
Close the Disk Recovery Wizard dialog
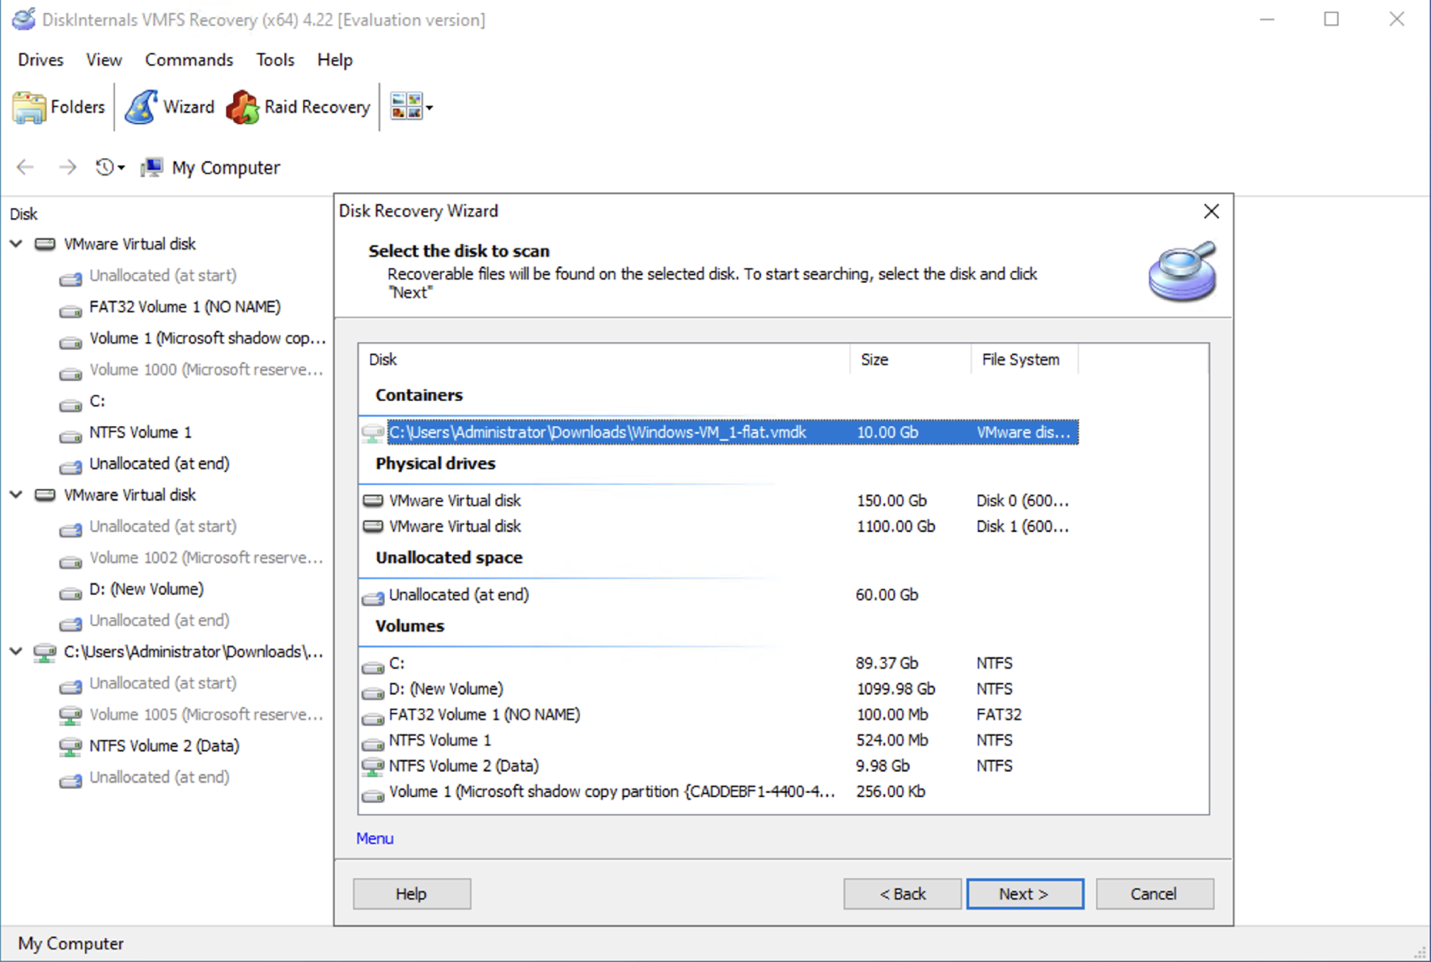pos(1211,211)
